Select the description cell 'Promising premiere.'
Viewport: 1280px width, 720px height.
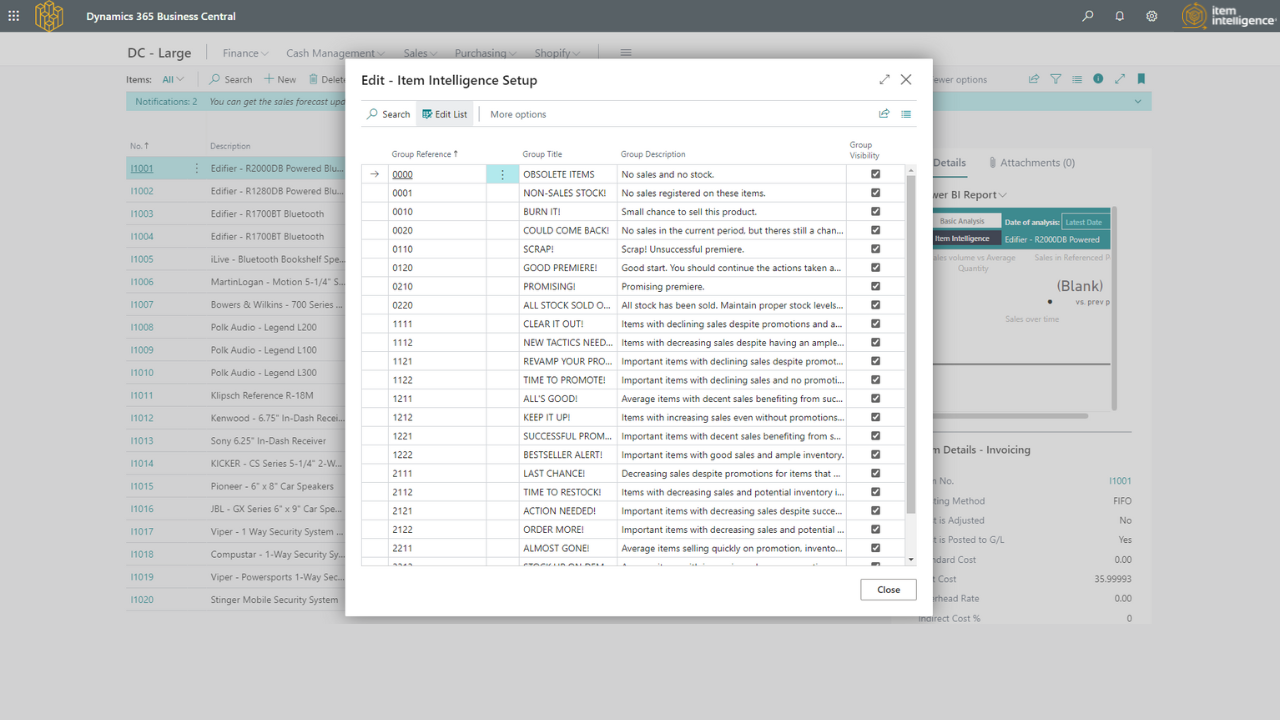click(x=731, y=287)
